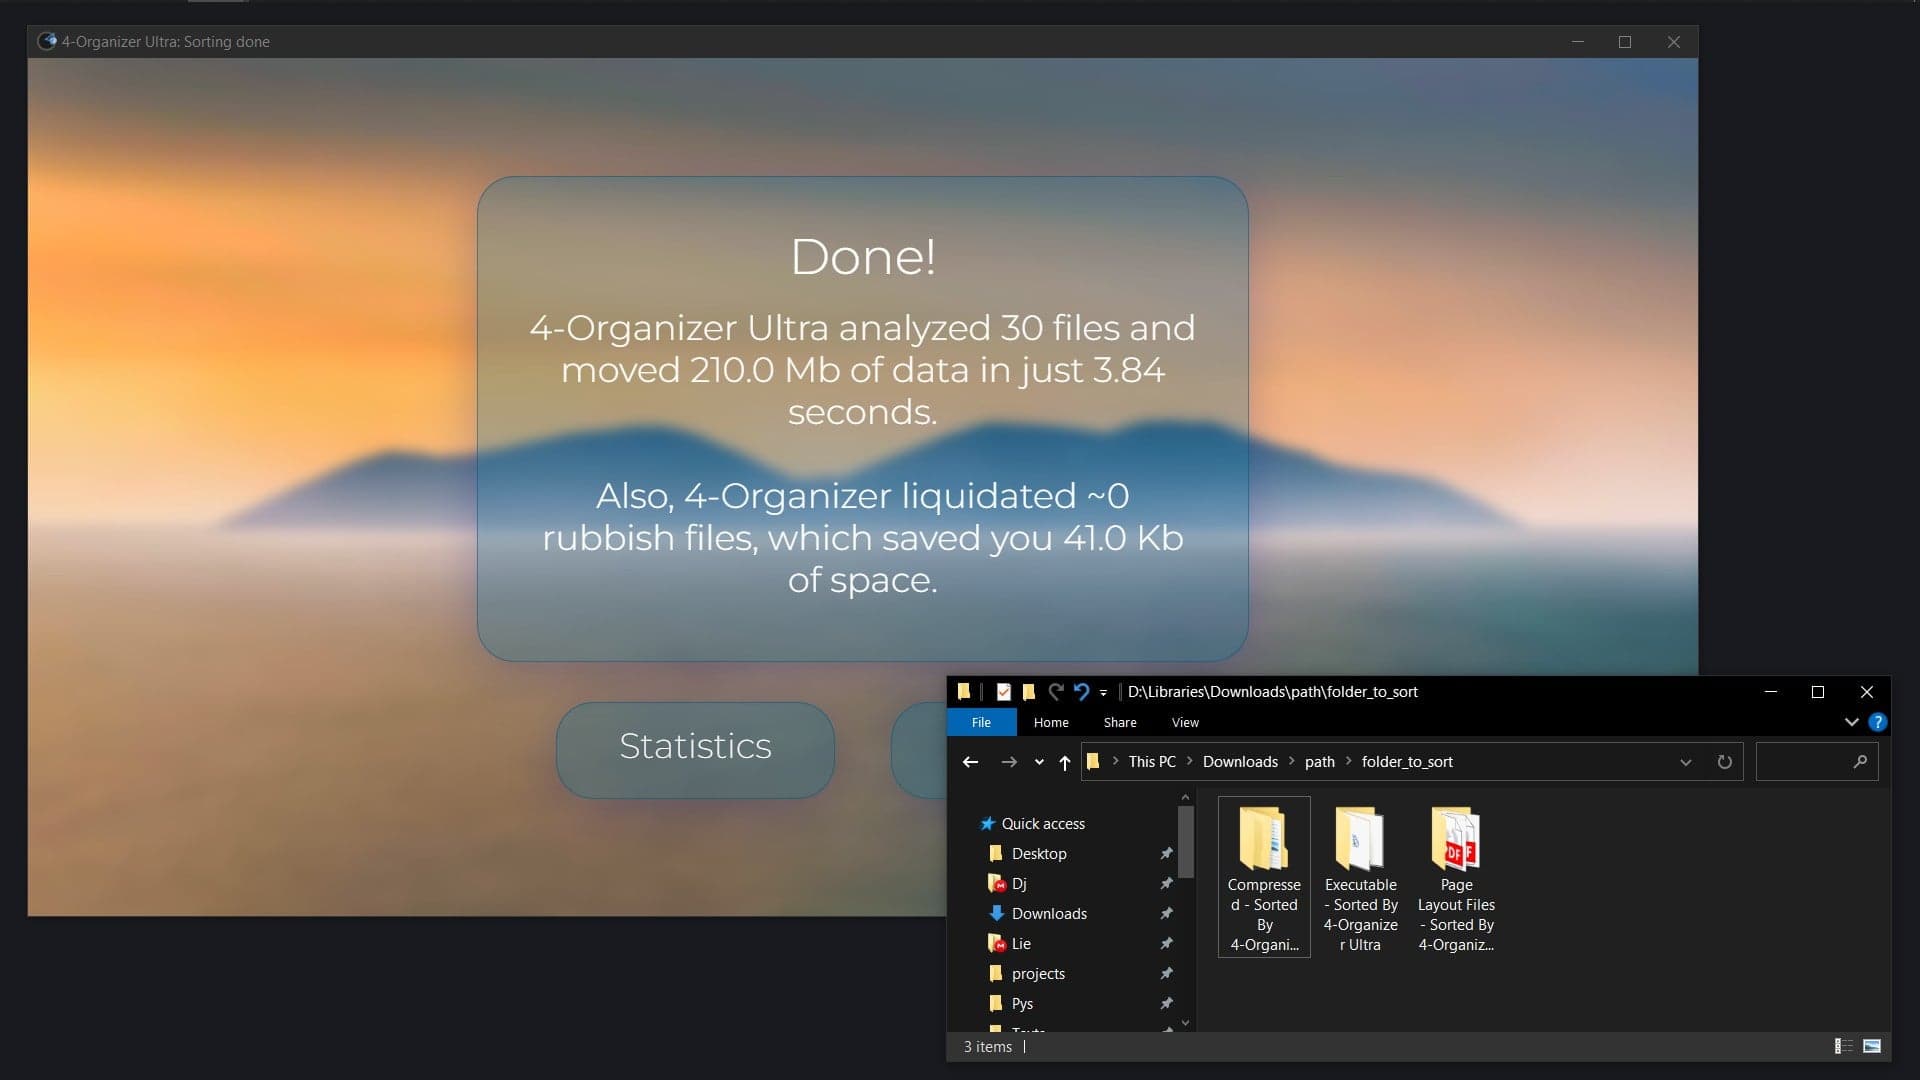Viewport: 1920px width, 1080px height.
Task: Select the File tab in Windows Explorer ribbon
Action: click(981, 721)
